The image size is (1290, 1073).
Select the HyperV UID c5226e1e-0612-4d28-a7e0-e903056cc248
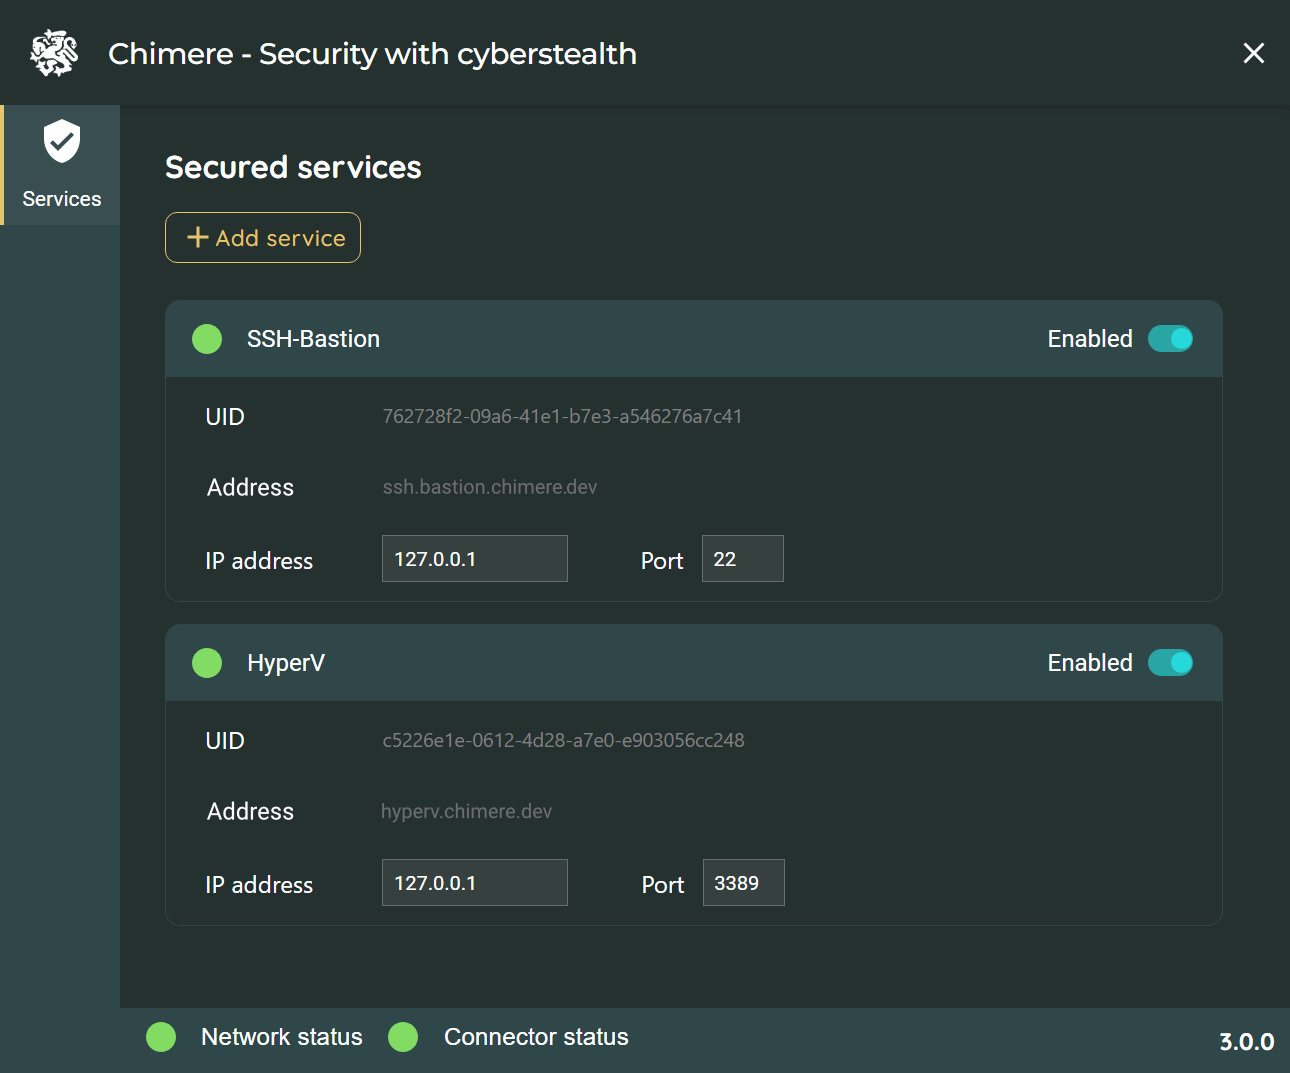point(564,740)
